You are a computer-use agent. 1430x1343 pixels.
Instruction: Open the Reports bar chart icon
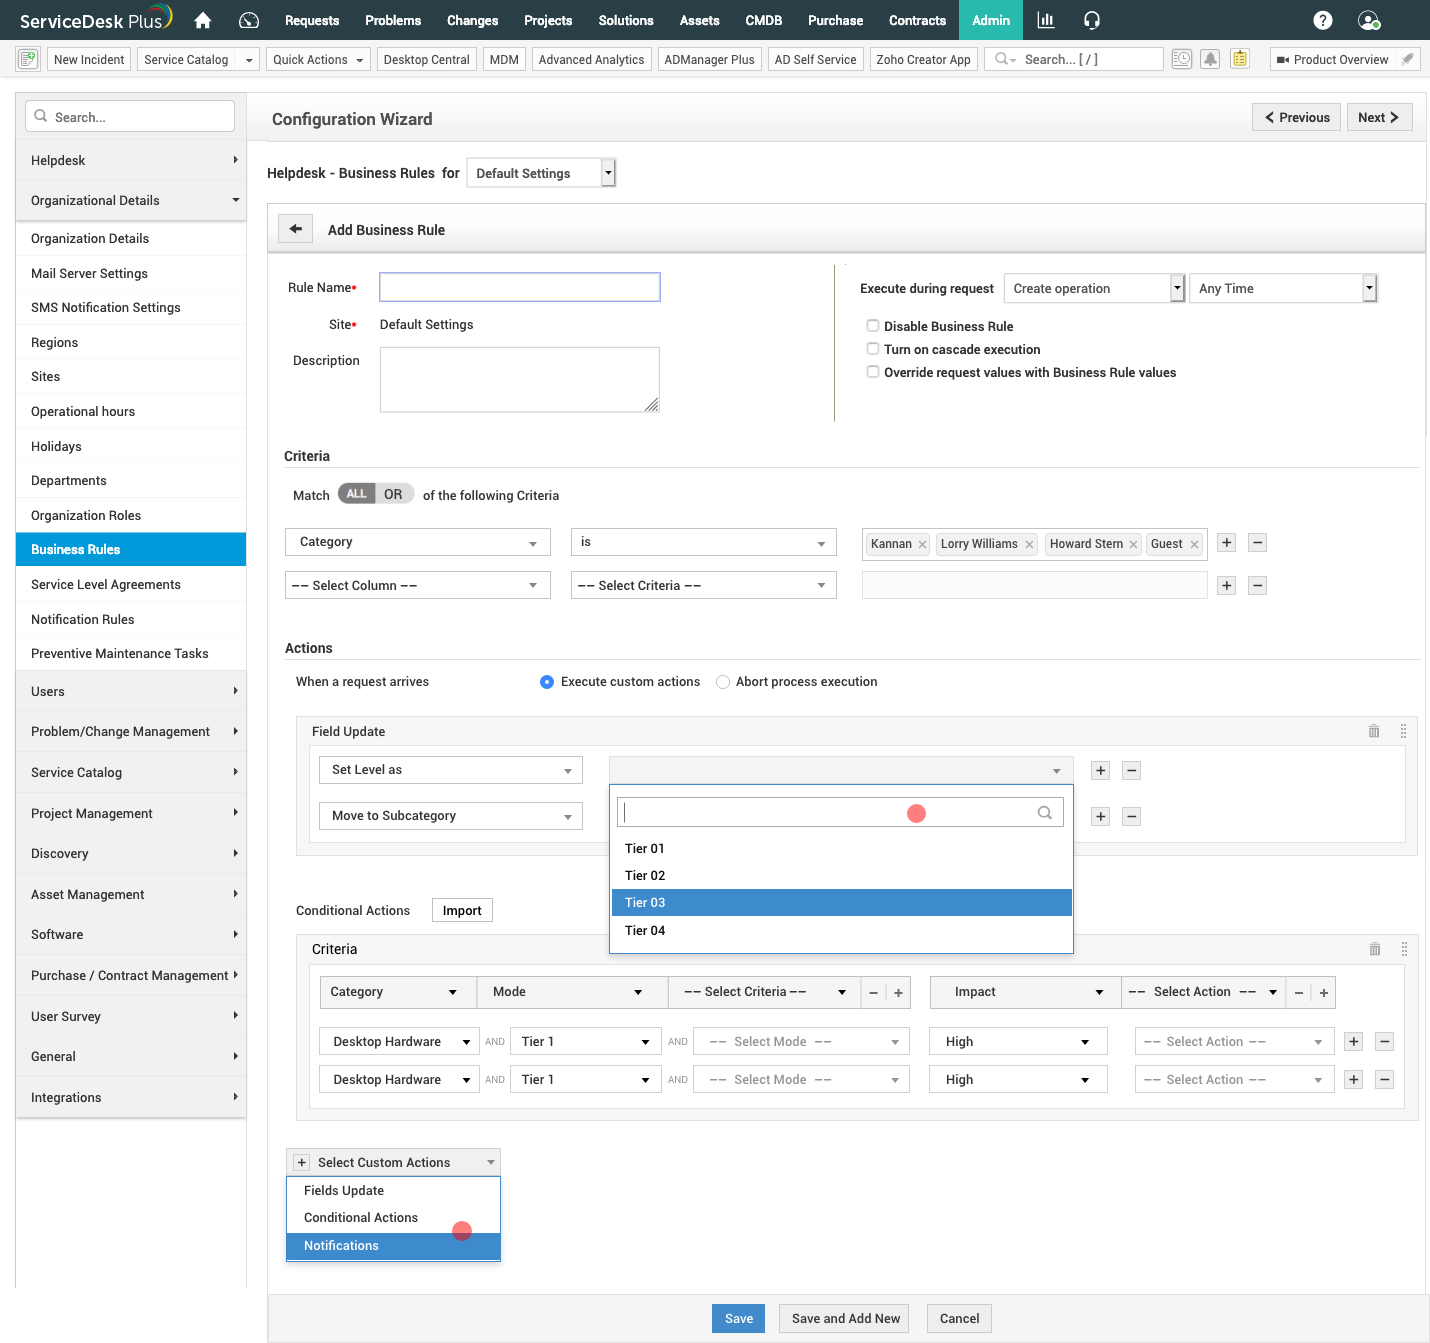click(1046, 20)
